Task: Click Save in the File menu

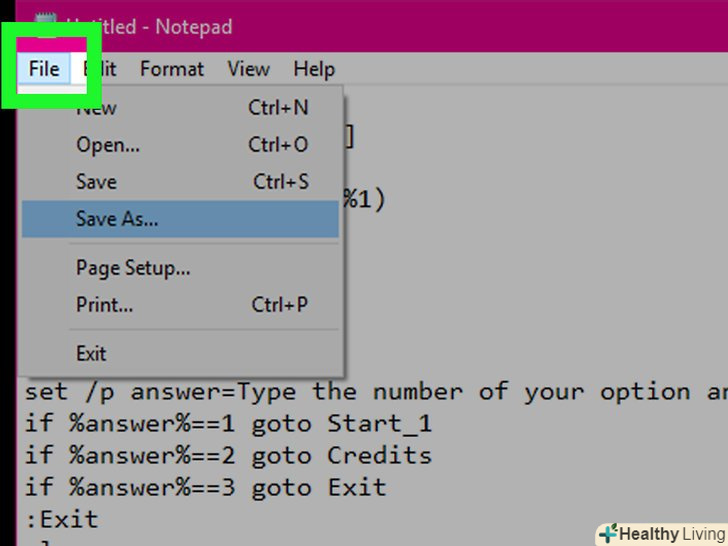Action: tap(96, 182)
